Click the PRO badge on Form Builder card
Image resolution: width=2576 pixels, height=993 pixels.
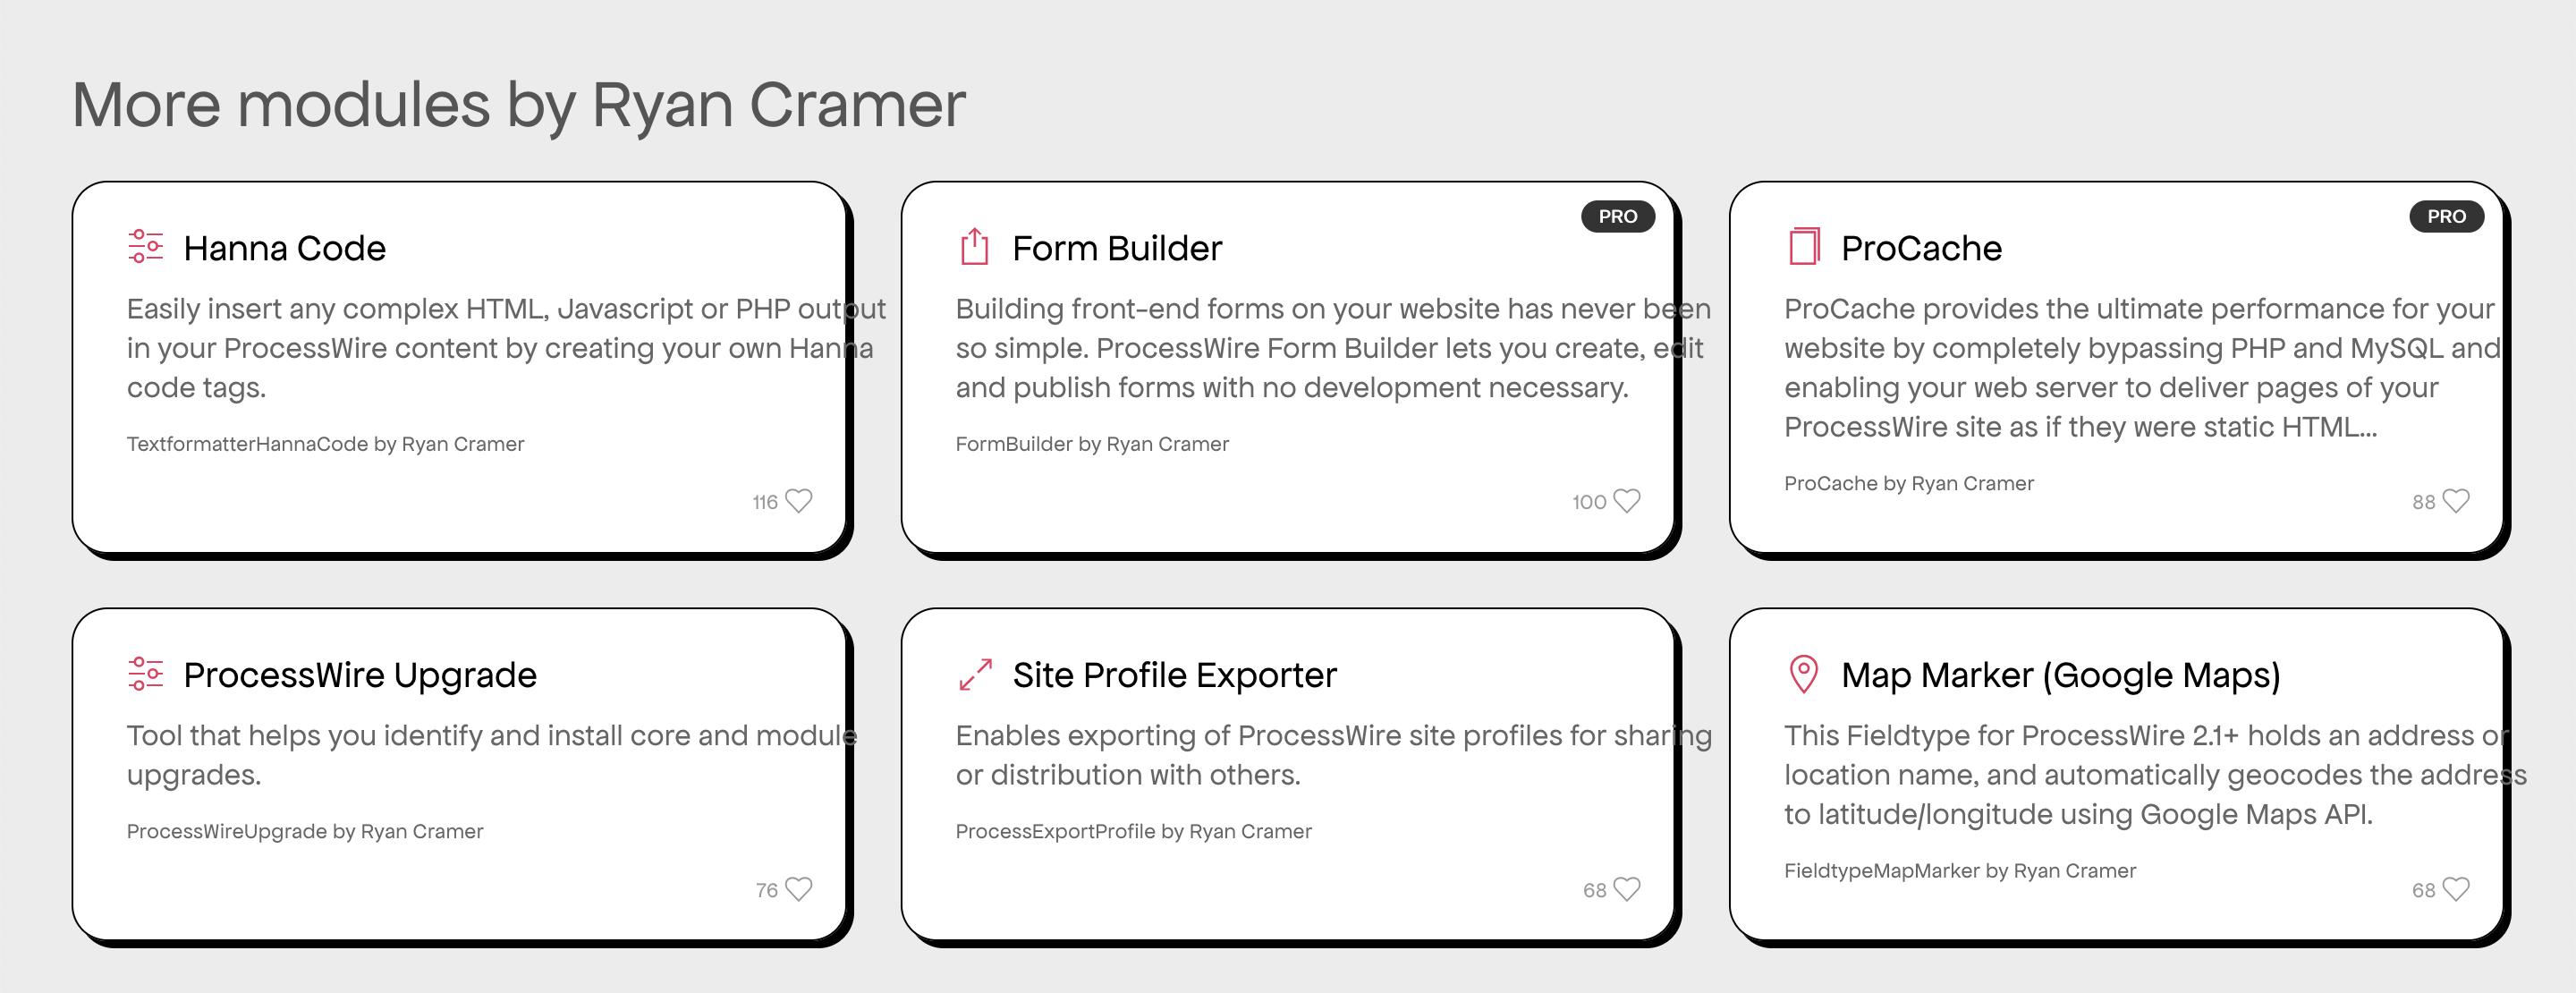tap(1617, 216)
